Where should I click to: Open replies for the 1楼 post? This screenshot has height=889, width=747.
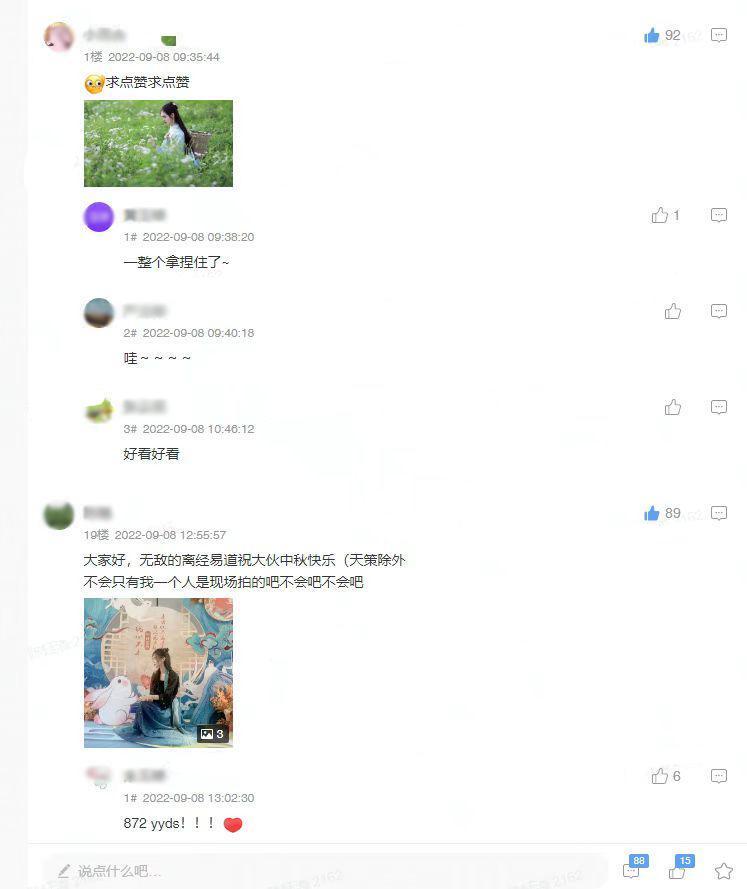click(719, 35)
